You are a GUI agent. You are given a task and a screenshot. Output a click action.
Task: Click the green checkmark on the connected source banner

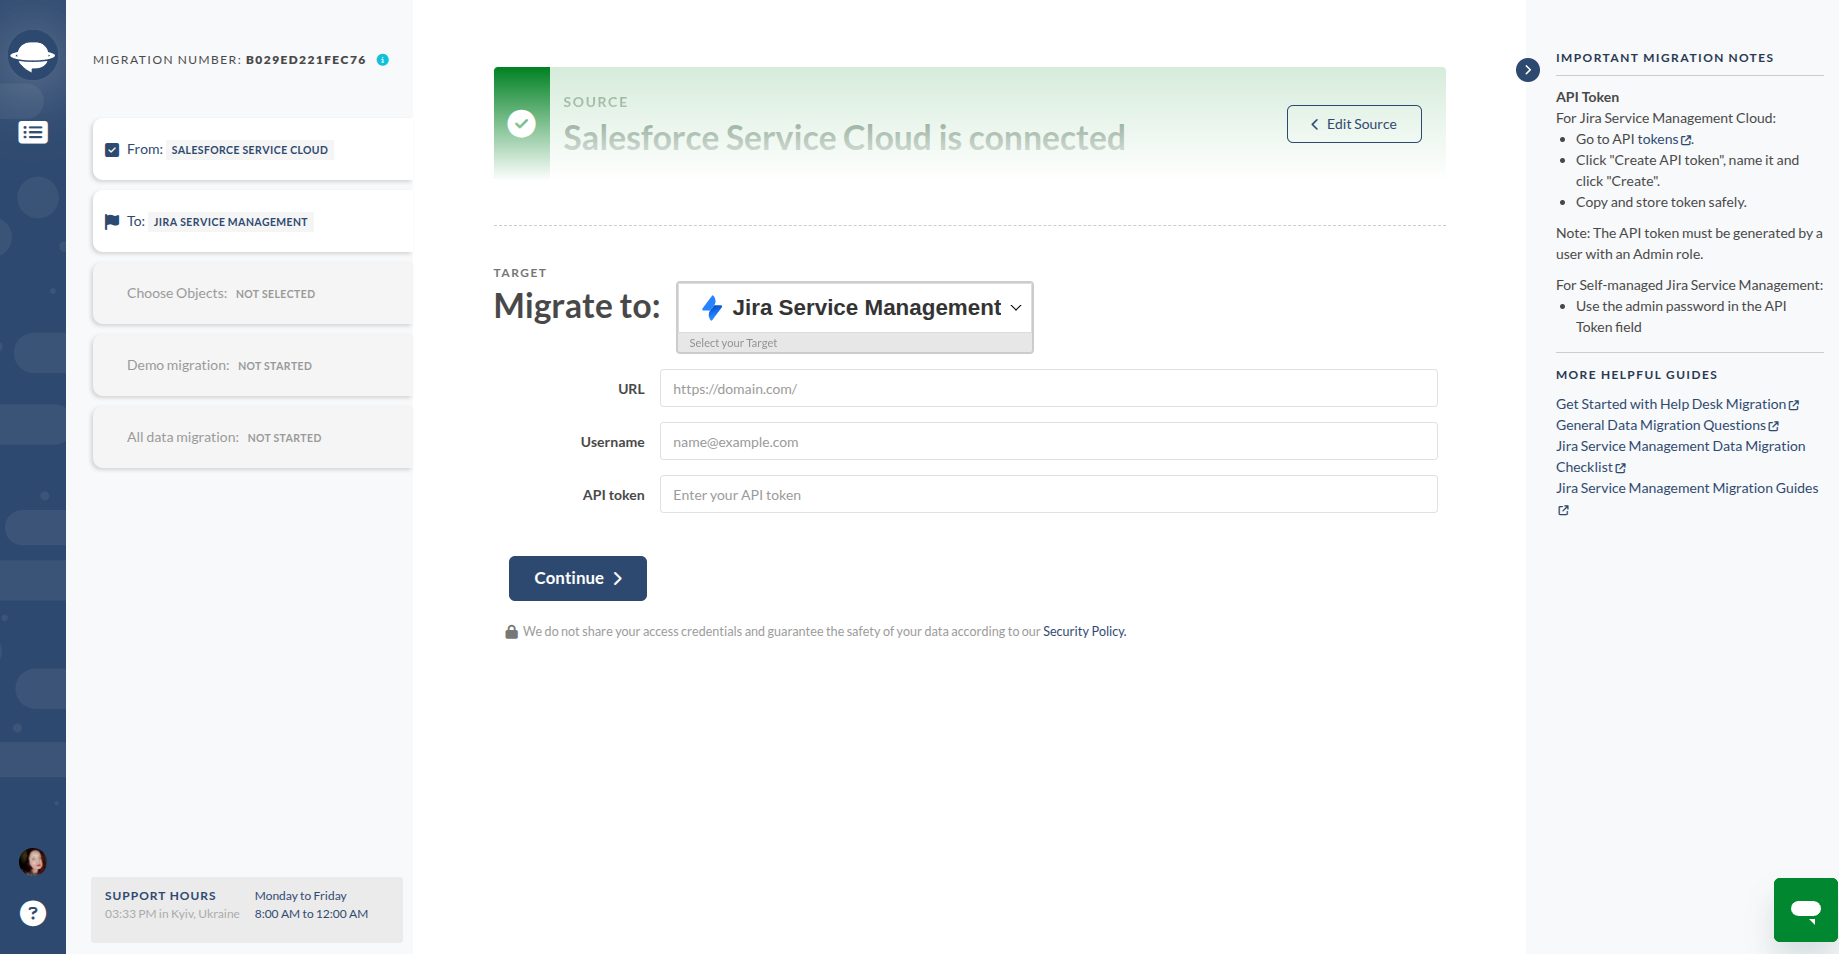pyautogui.click(x=521, y=124)
